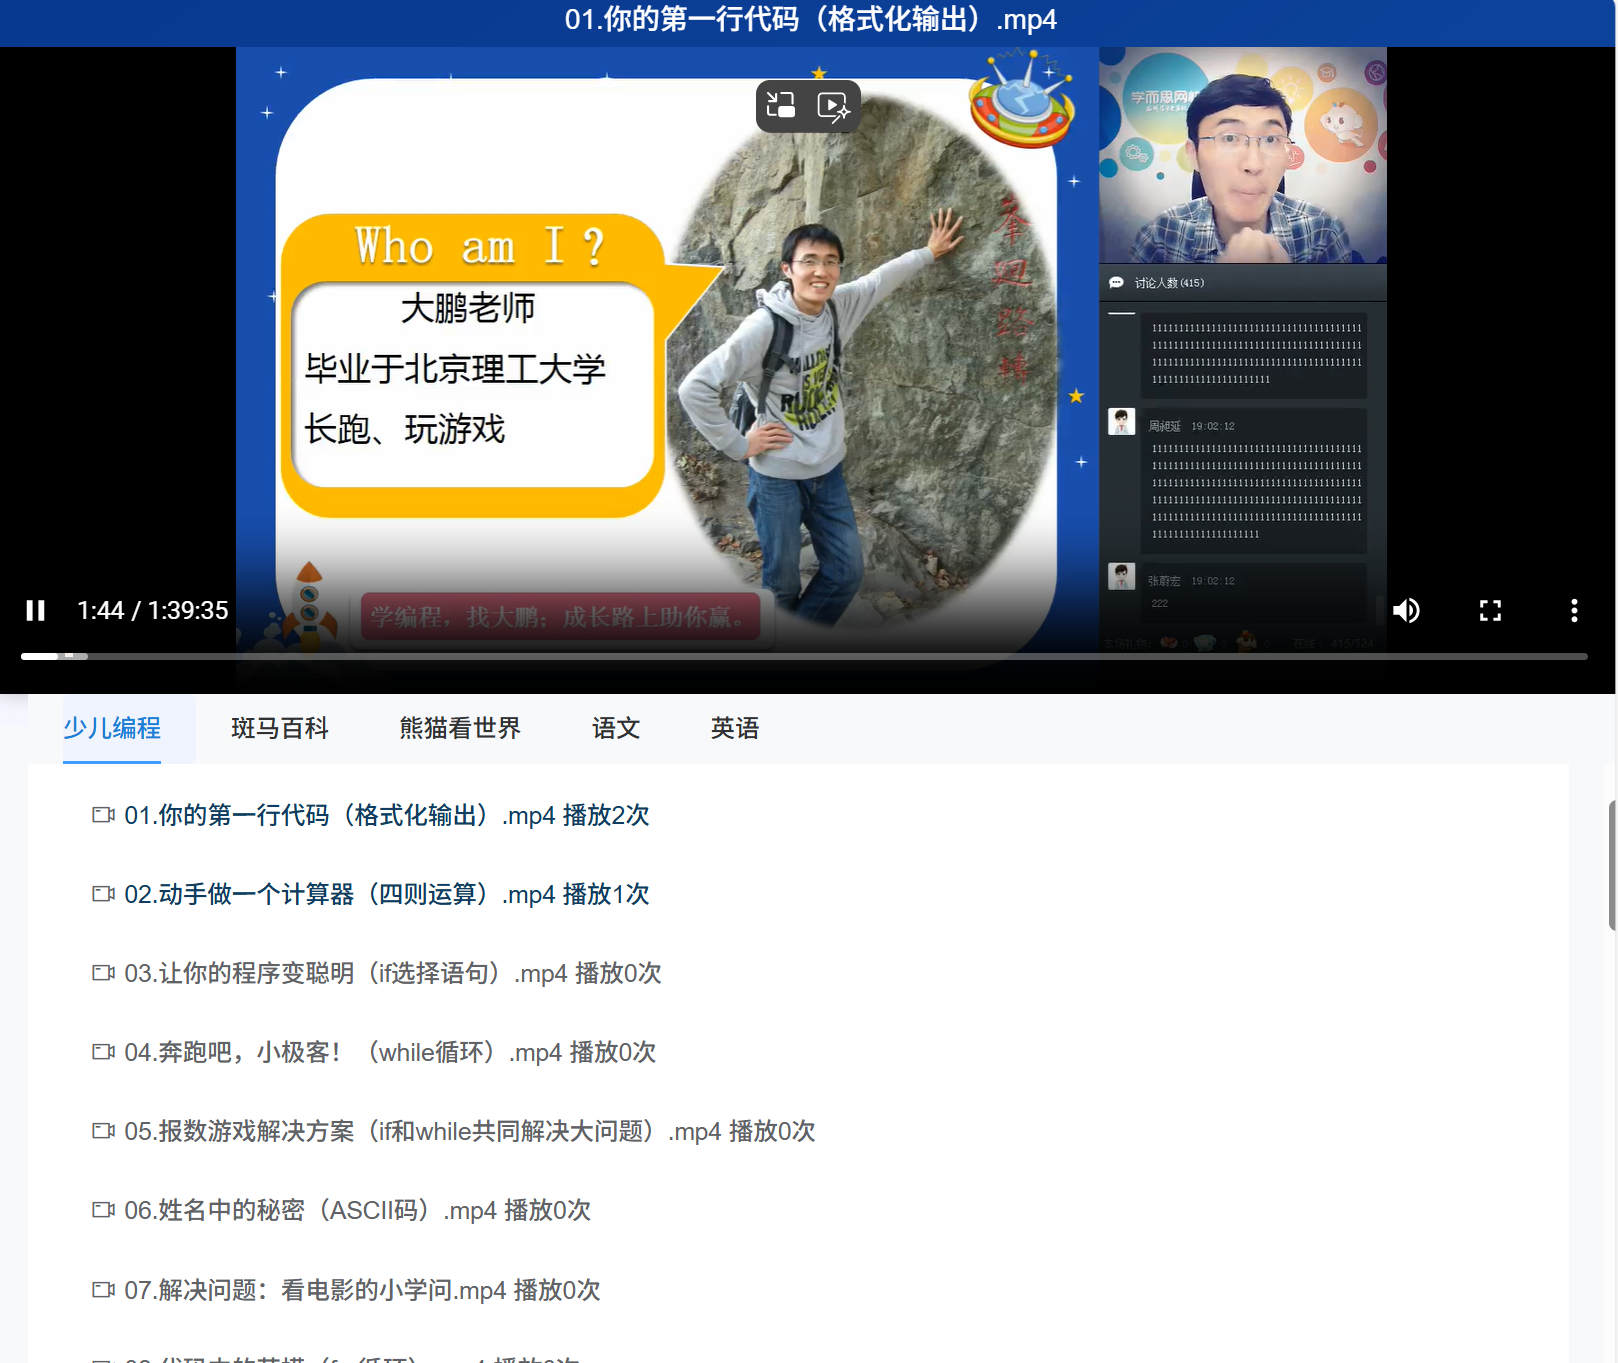Image resolution: width=1618 pixels, height=1363 pixels.
Task: Open 04.奔跑吧，小极客 video link
Action: tap(390, 1052)
